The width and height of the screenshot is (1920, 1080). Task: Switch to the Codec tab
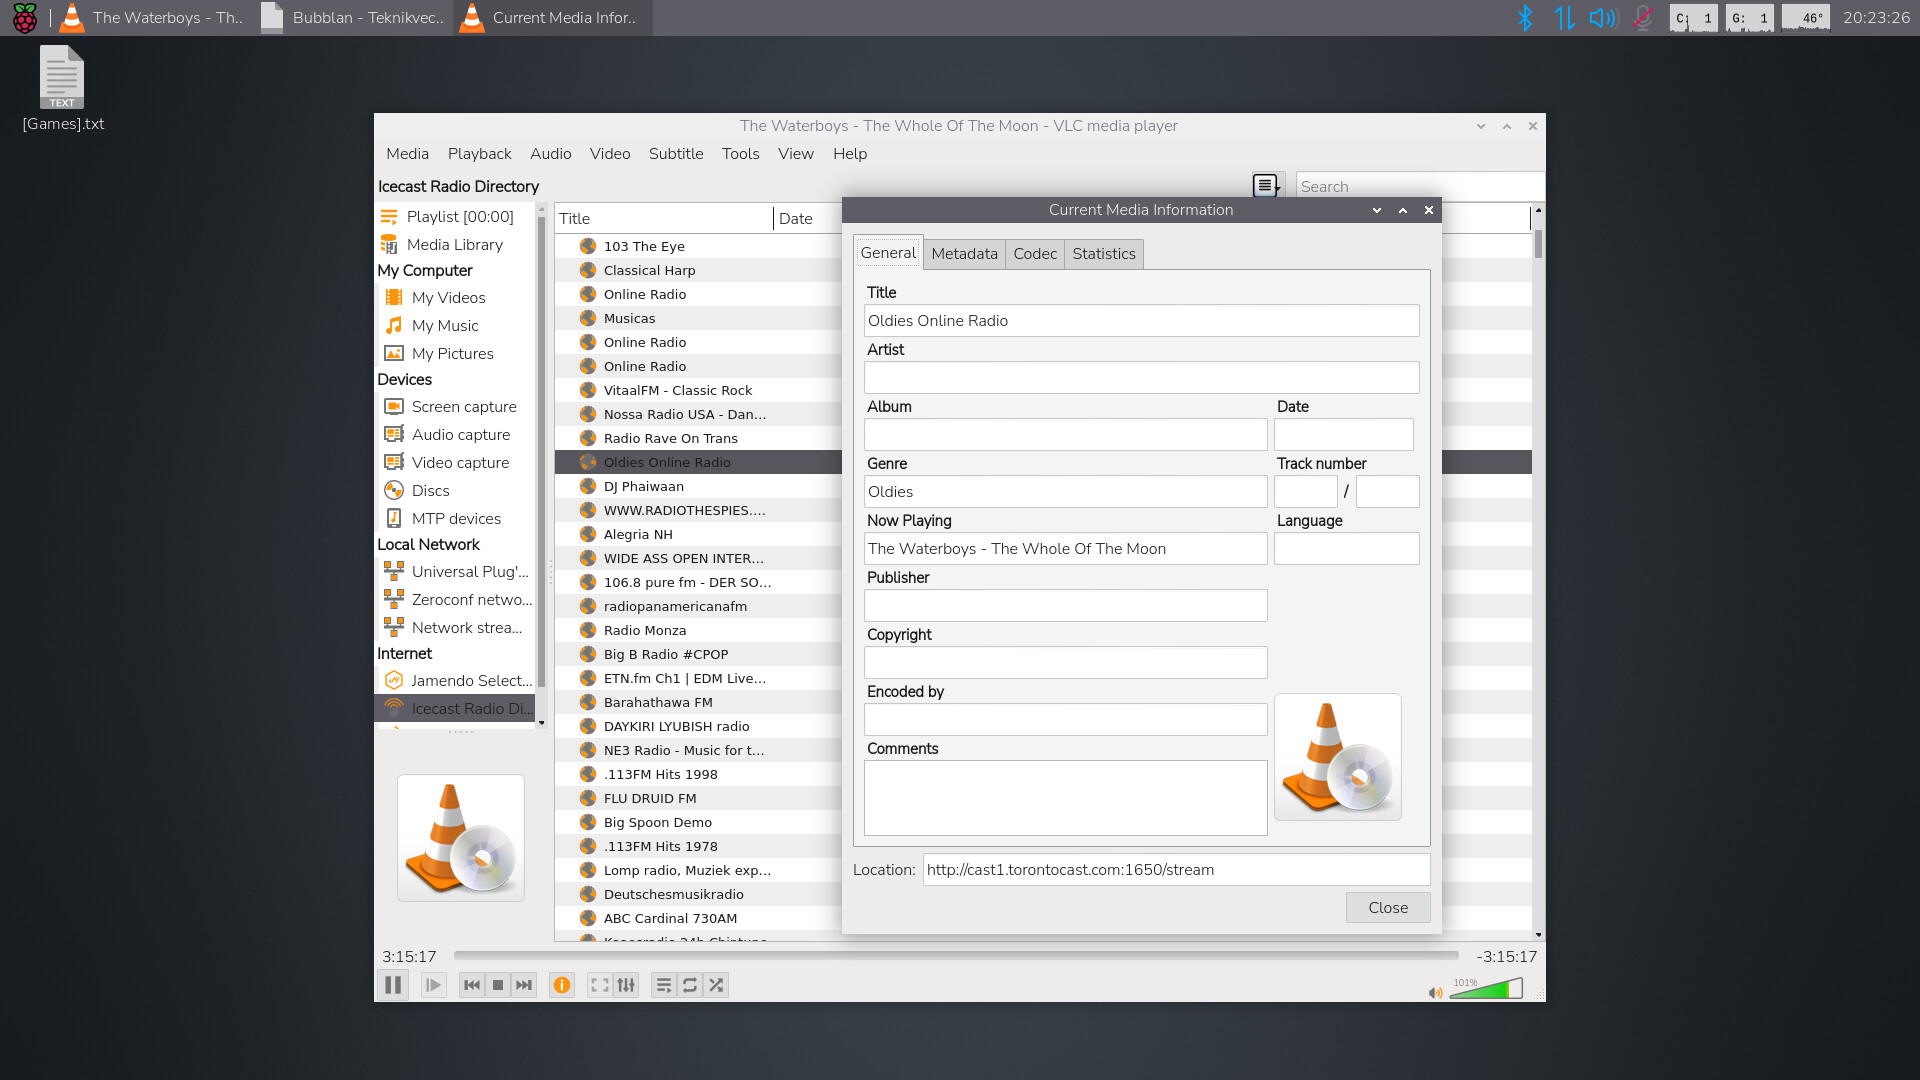pos(1035,254)
